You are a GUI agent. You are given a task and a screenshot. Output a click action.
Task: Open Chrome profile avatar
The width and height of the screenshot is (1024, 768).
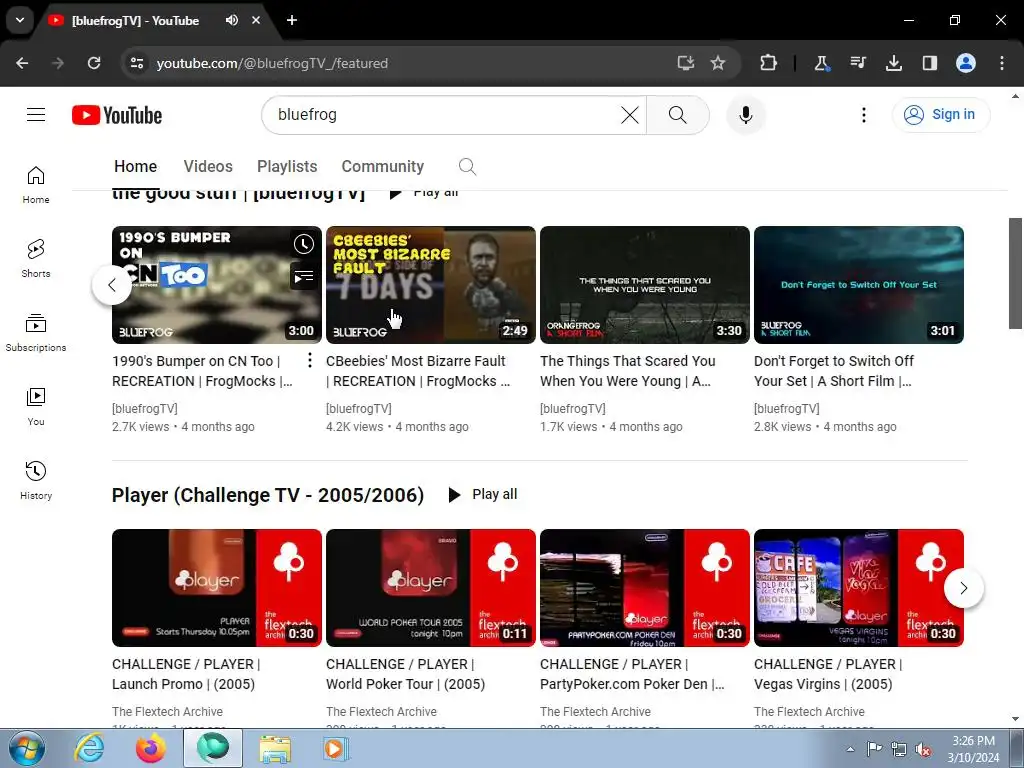(x=966, y=63)
